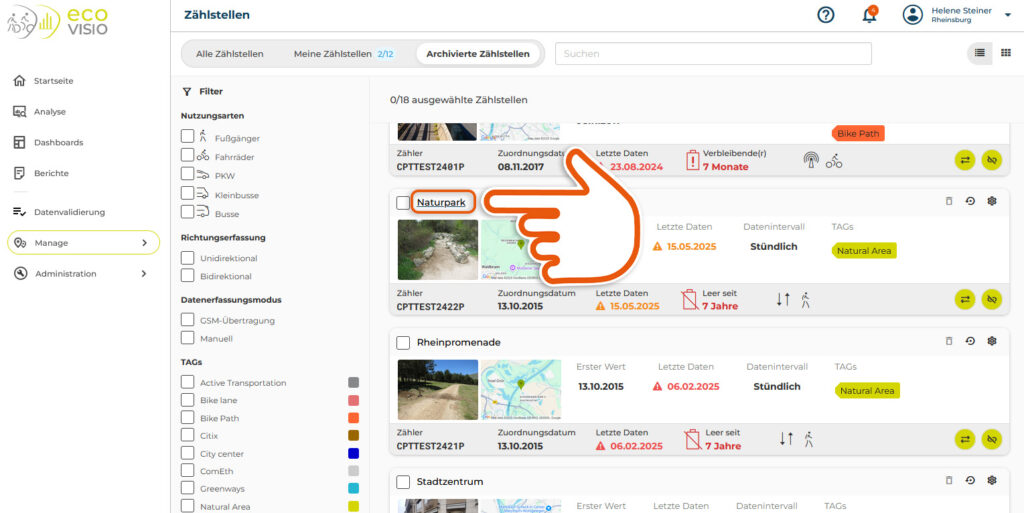Click the Startseite home icon
Screen dimensions: 1024x513
20,81
